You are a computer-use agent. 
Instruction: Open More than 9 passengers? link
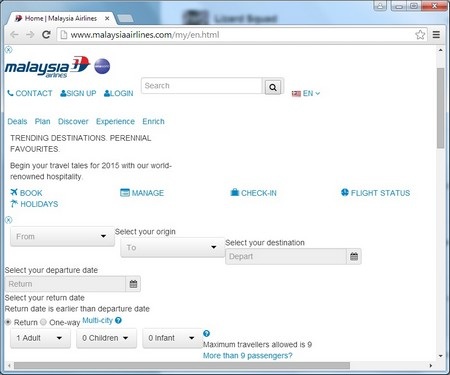click(x=248, y=356)
